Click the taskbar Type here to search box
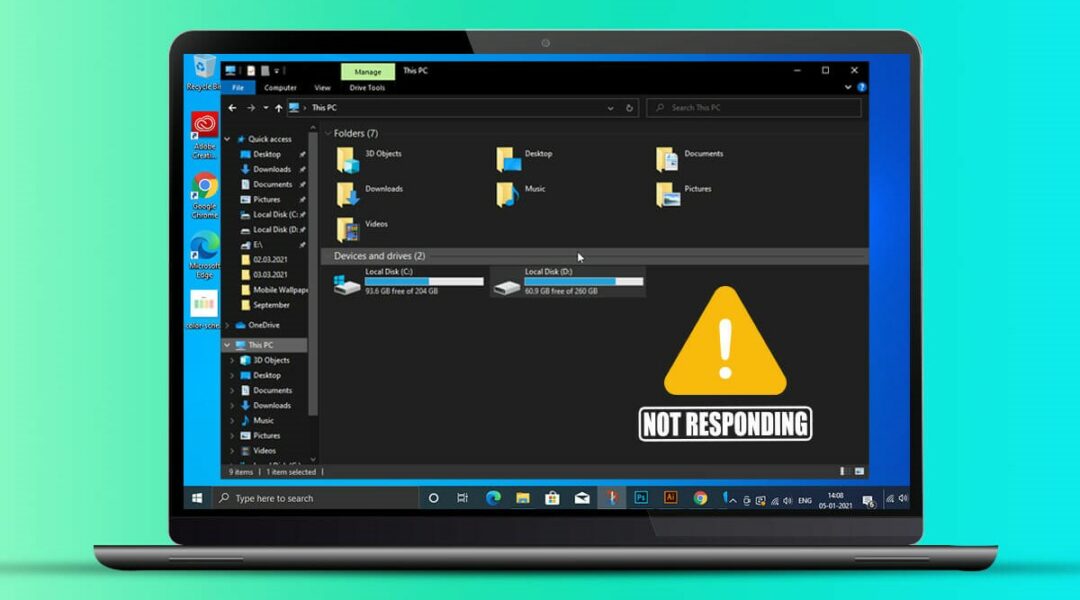The width and height of the screenshot is (1080, 600). [318, 498]
